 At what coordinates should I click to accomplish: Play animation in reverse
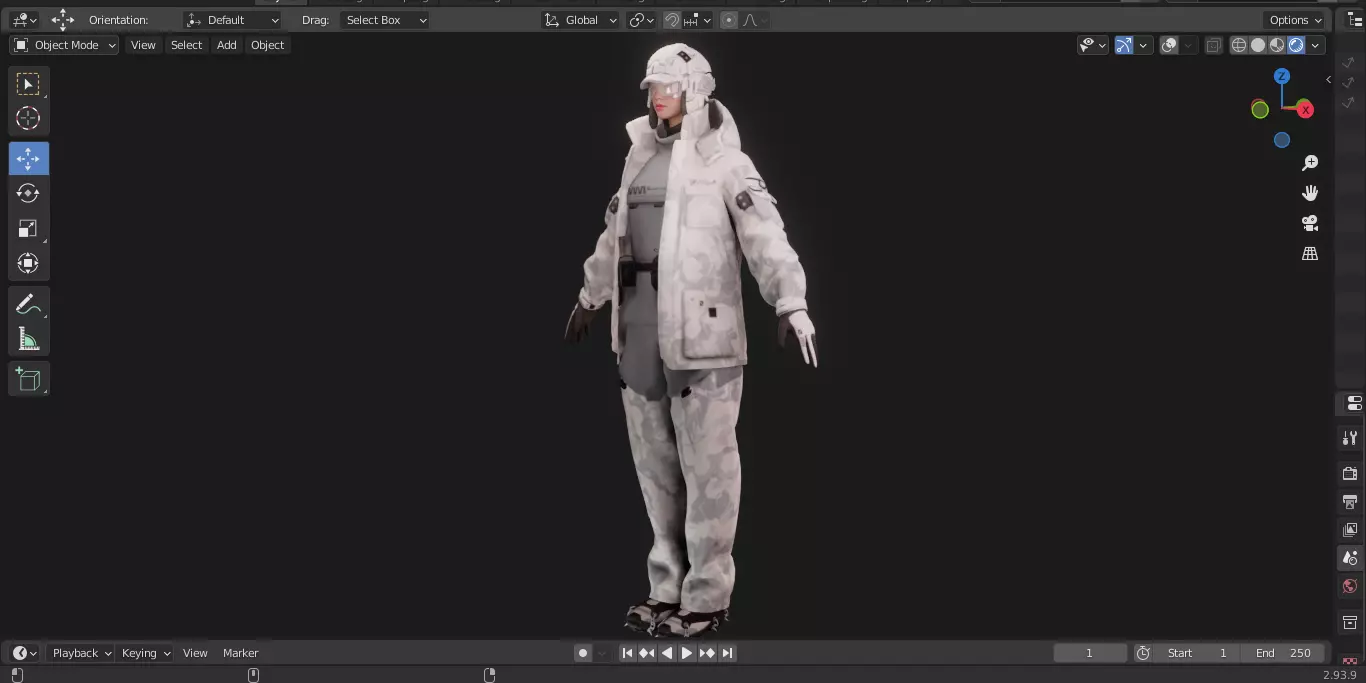point(667,653)
